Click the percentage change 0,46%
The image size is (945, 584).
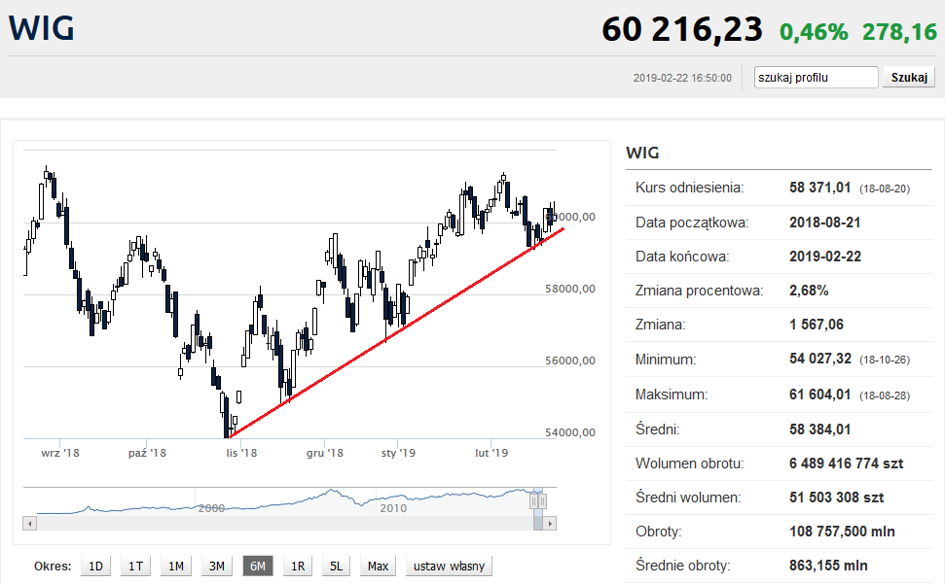[814, 32]
